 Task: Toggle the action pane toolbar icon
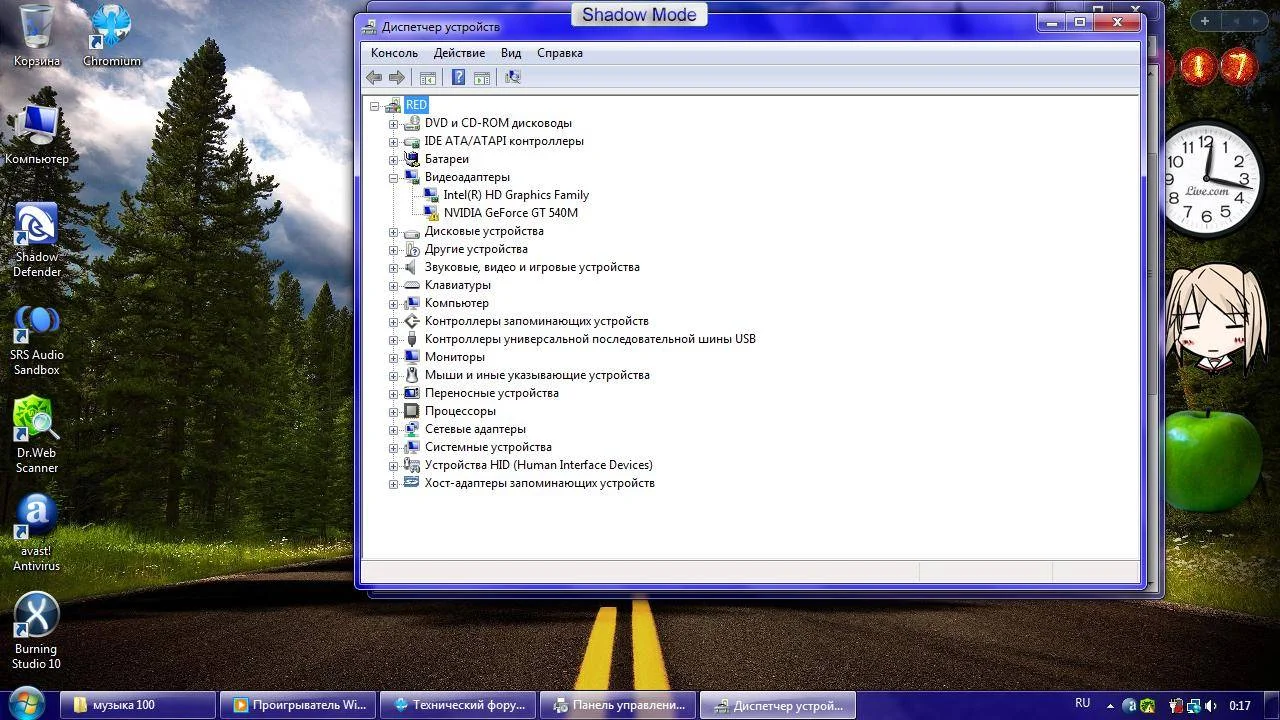[x=482, y=77]
